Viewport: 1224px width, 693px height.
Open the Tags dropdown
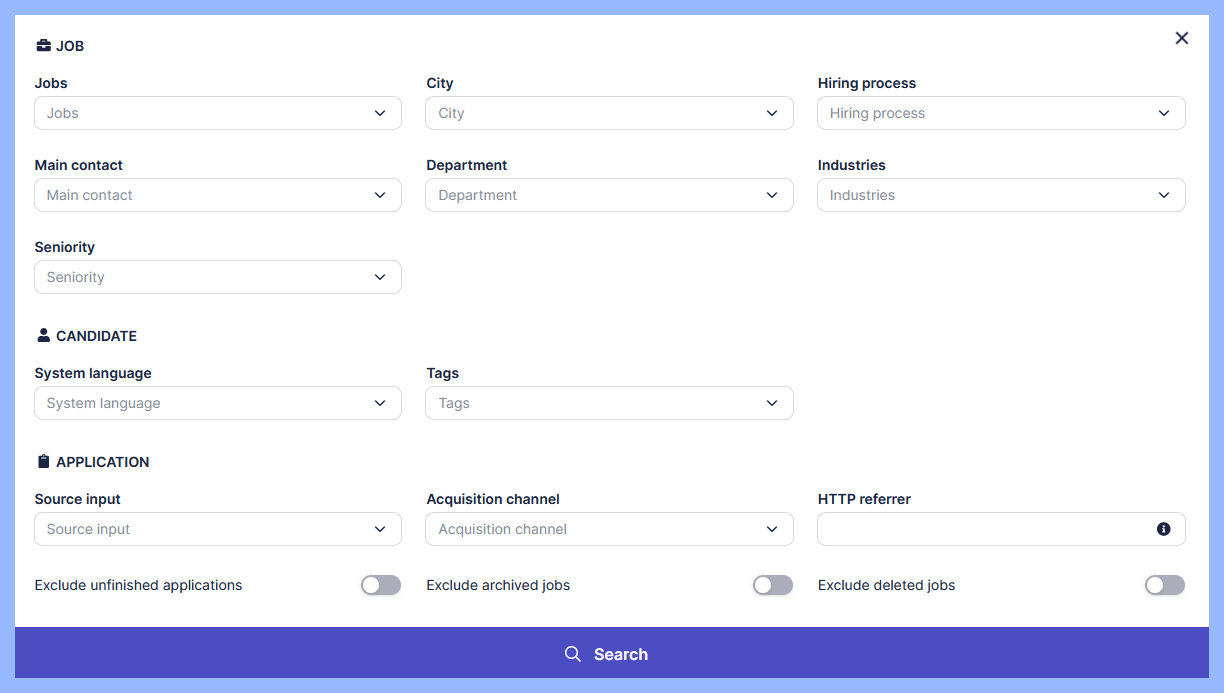(609, 403)
